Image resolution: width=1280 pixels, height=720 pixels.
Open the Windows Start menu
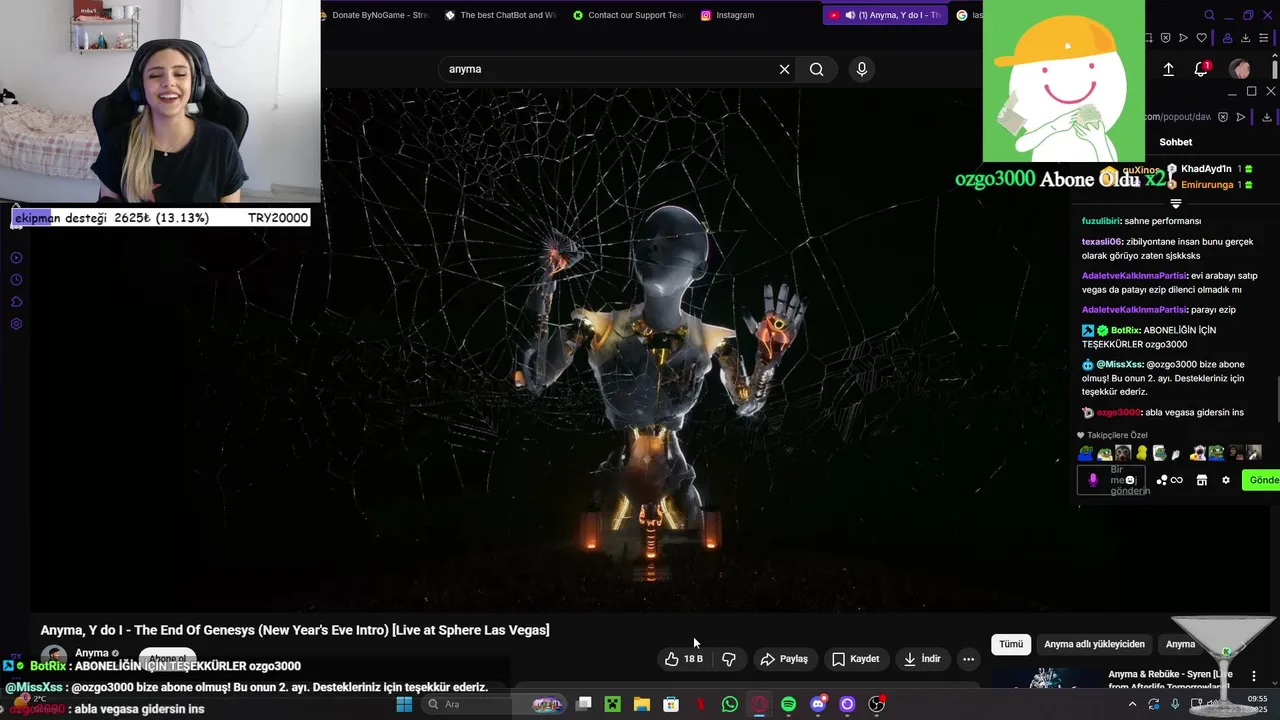pyautogui.click(x=404, y=704)
